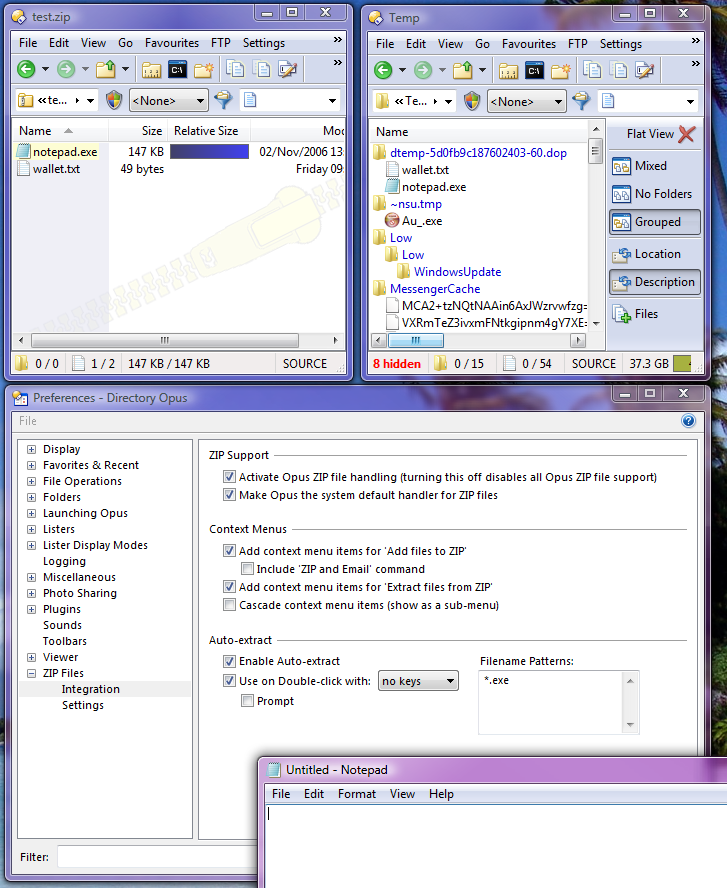727x888 pixels.
Task: Click Up folder icon in test.zip window
Action: click(x=106, y=69)
